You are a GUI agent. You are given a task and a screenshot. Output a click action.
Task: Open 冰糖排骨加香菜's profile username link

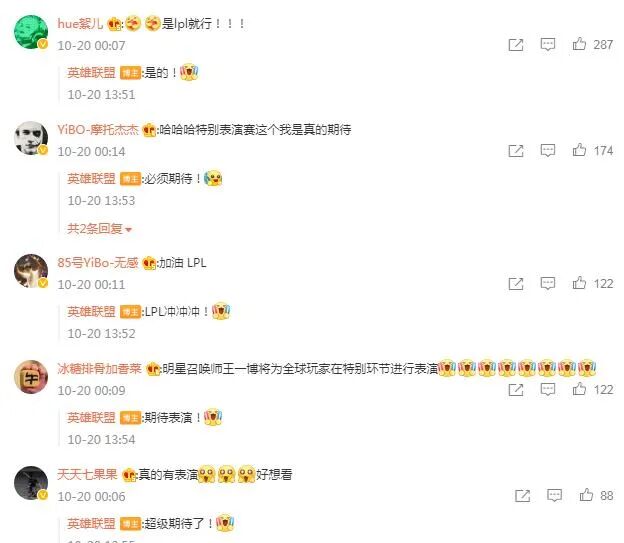[99, 369]
